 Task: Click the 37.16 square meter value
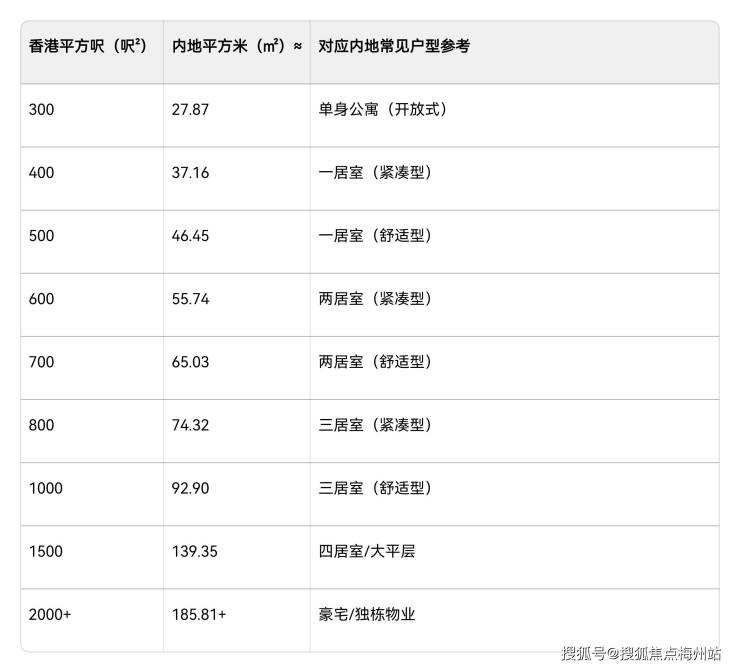coord(190,172)
